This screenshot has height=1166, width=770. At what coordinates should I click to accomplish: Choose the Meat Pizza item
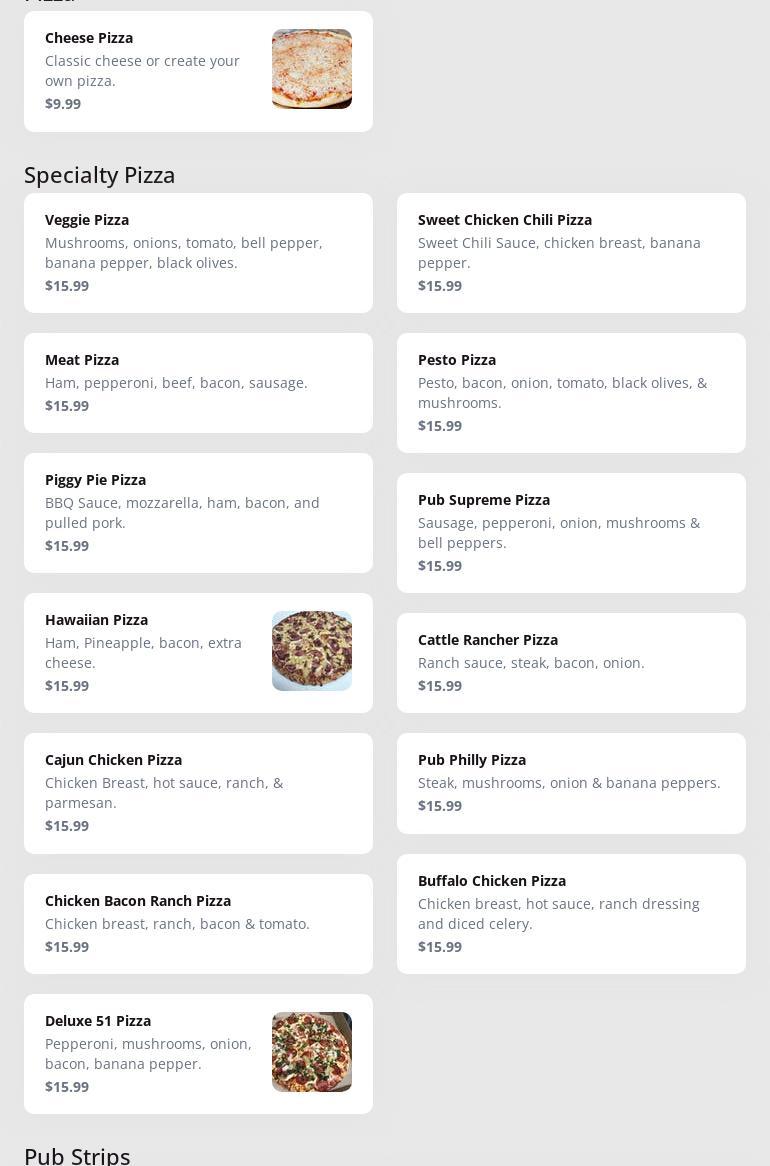pos(198,382)
